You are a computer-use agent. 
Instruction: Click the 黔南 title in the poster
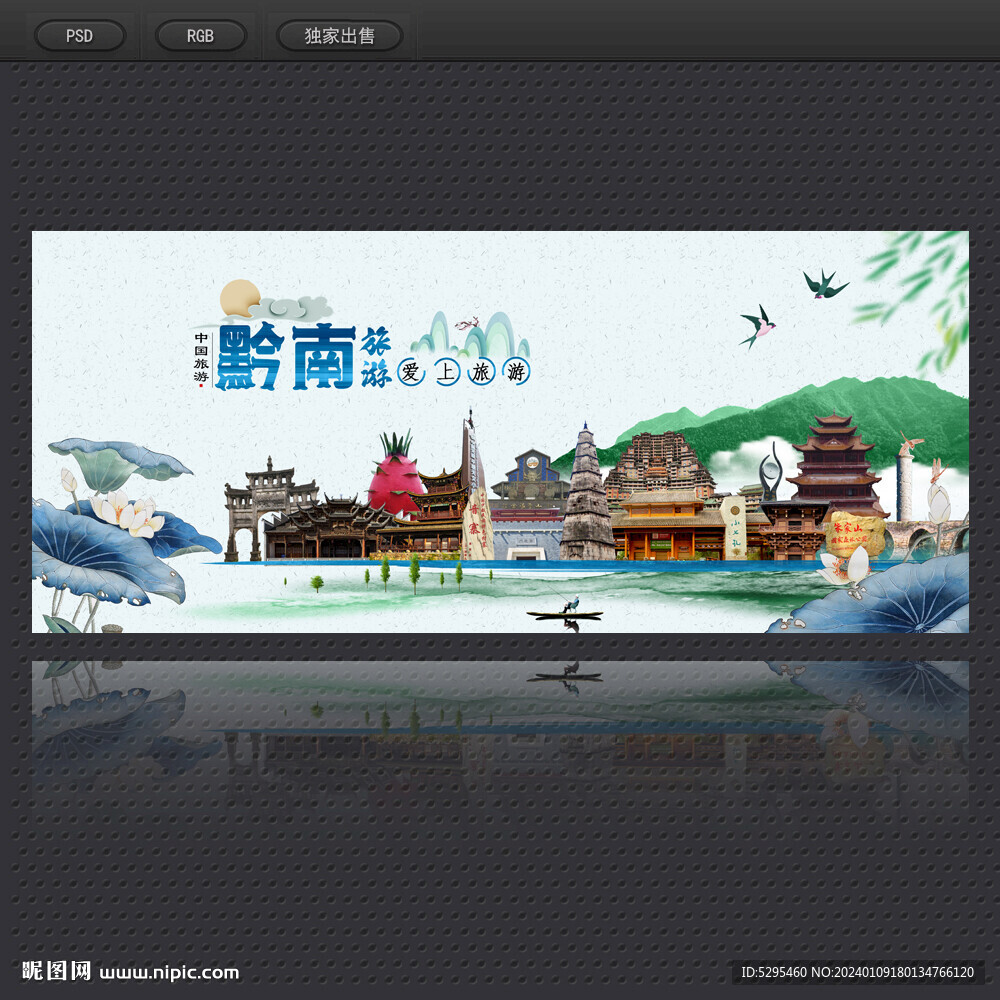(x=286, y=357)
